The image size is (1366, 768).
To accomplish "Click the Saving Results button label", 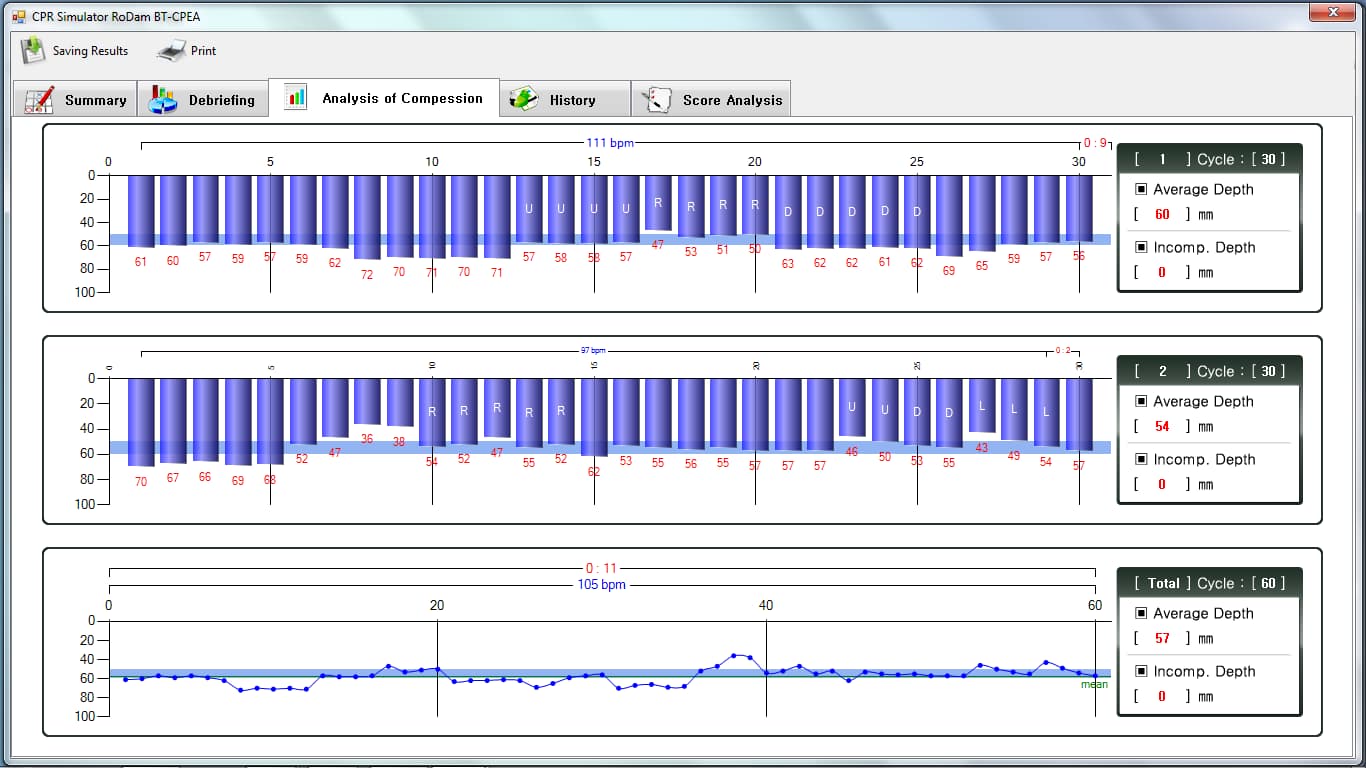I will pos(90,51).
